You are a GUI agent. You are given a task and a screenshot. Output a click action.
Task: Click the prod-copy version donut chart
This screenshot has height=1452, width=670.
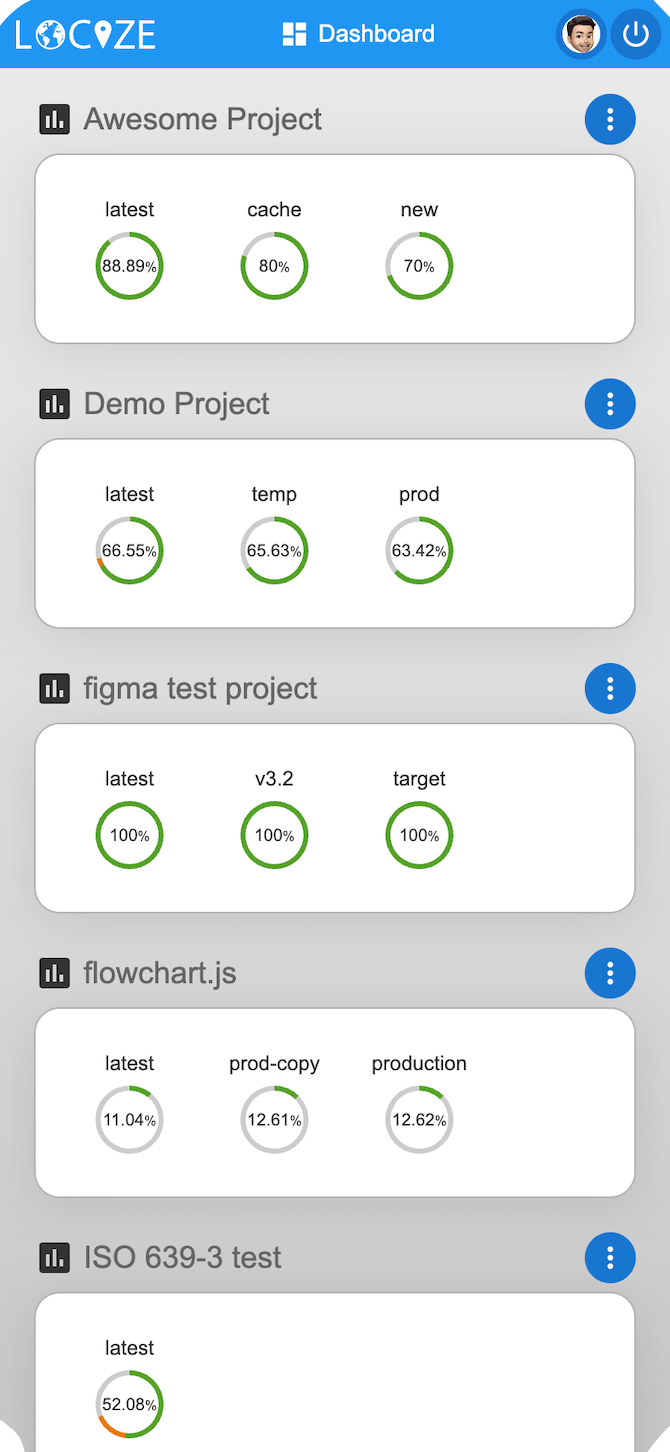(x=274, y=1120)
